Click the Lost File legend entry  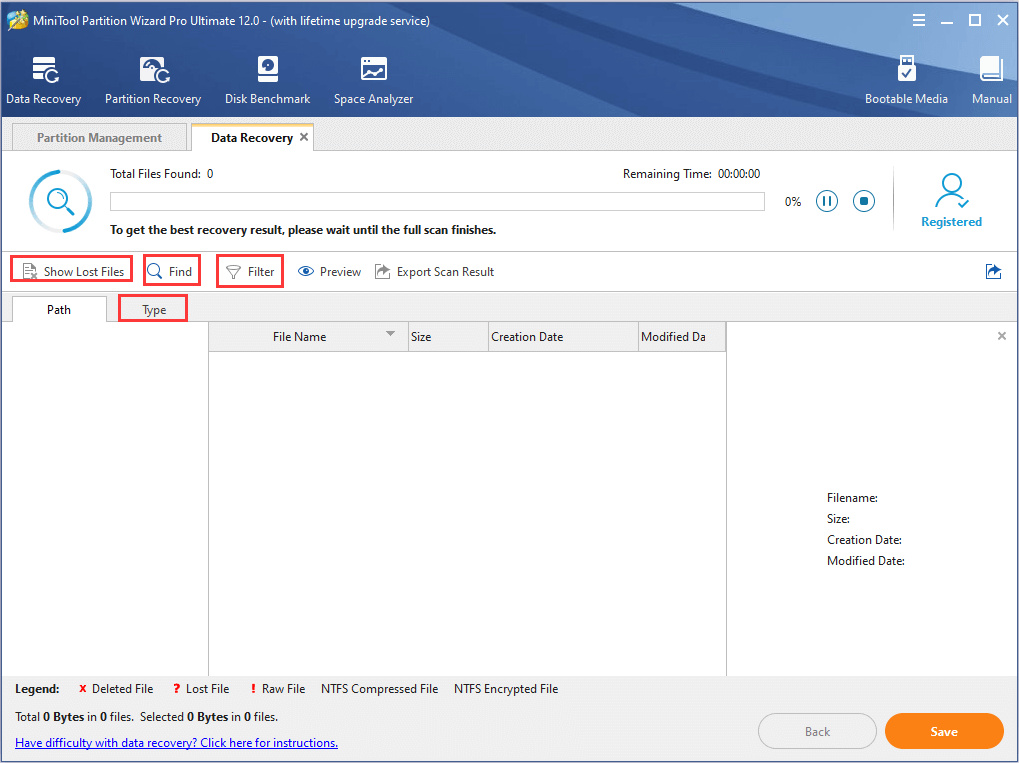[201, 689]
